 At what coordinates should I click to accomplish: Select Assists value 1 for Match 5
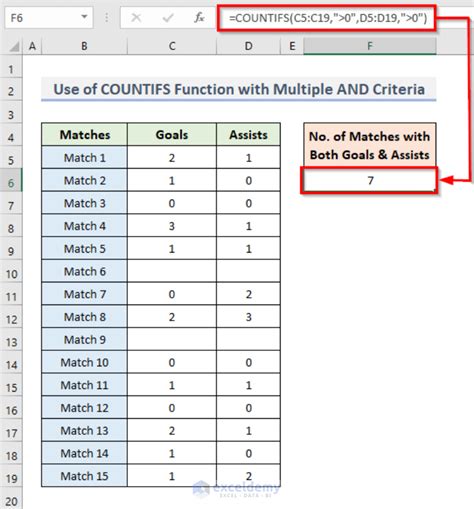248,249
